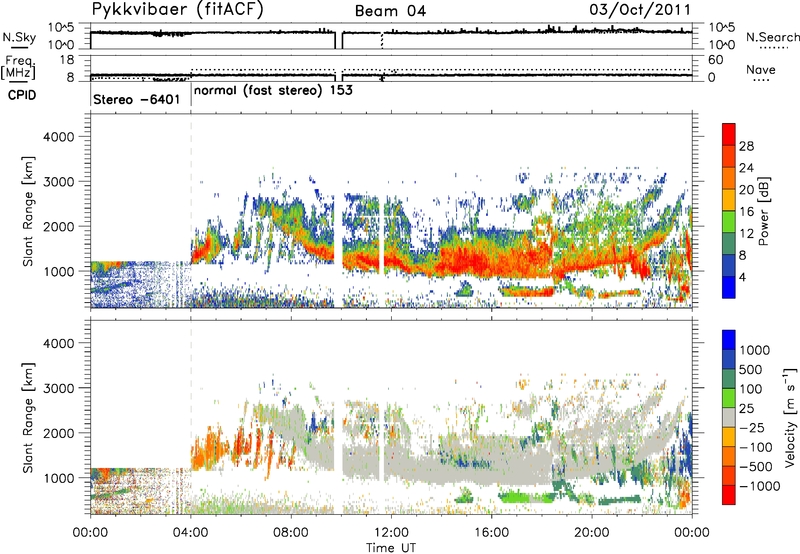800x554 pixels.
Task: Click the '20:00' time tick label
Action: (592, 533)
